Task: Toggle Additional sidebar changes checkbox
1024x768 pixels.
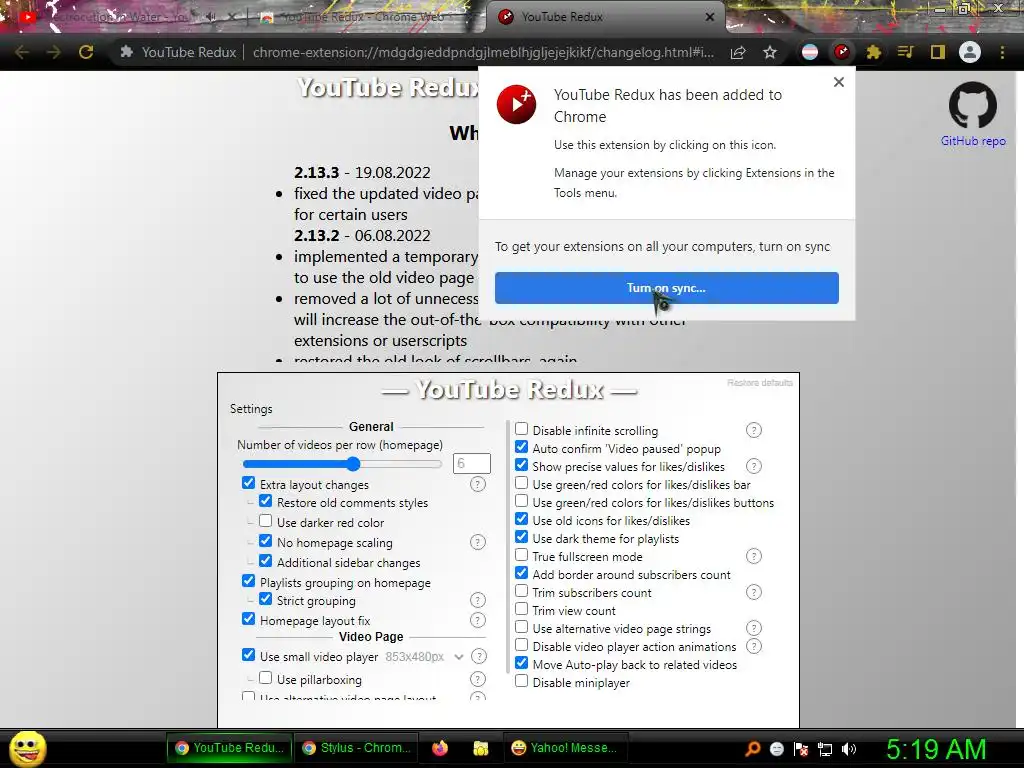Action: tap(265, 561)
